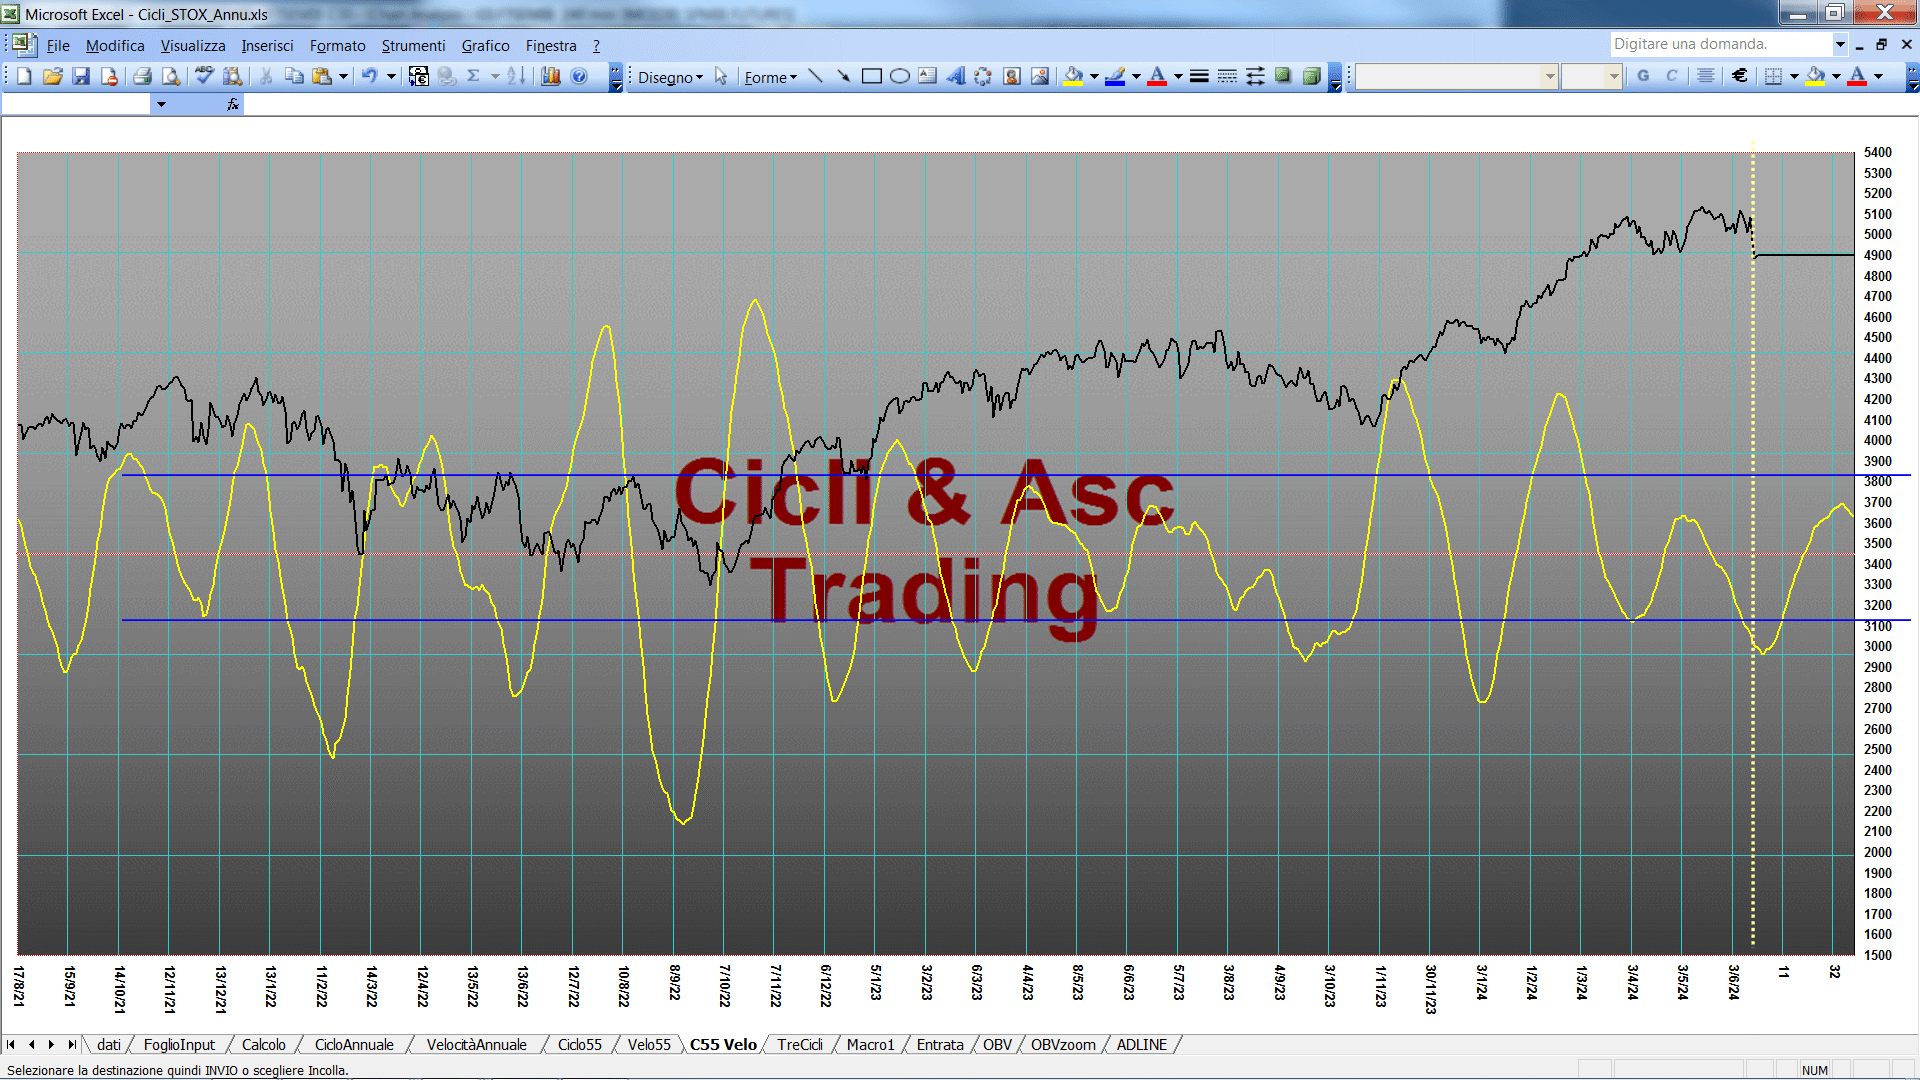
Task: Switch to the OBVzoom sheet tab
Action: 1063,1045
